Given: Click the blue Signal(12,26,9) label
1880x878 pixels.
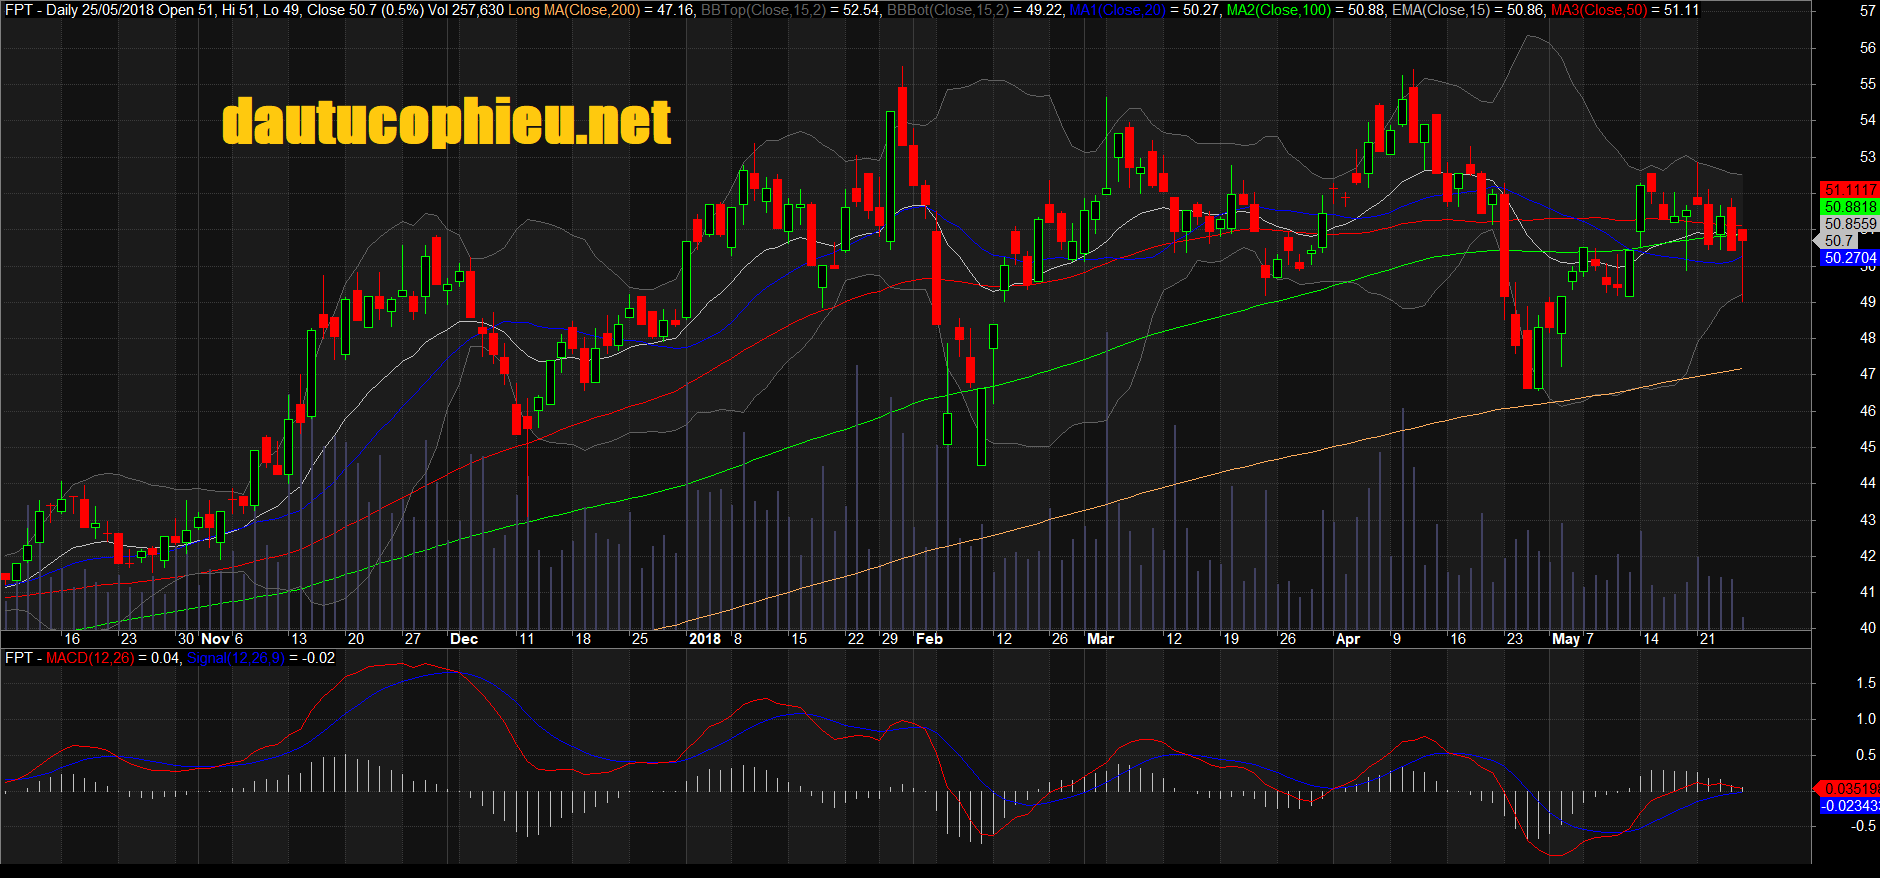Looking at the screenshot, I should coord(236,658).
